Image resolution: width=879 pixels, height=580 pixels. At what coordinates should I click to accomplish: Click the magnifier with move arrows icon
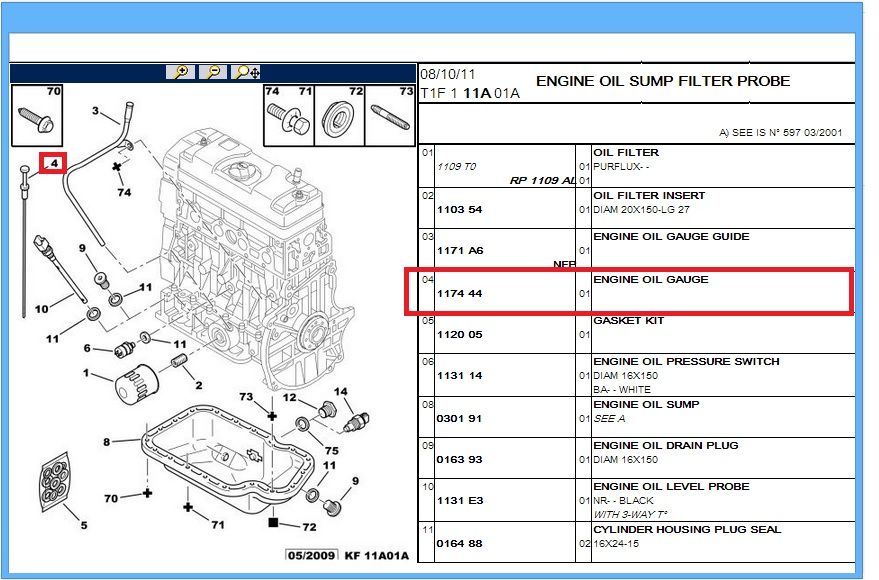coord(246,72)
